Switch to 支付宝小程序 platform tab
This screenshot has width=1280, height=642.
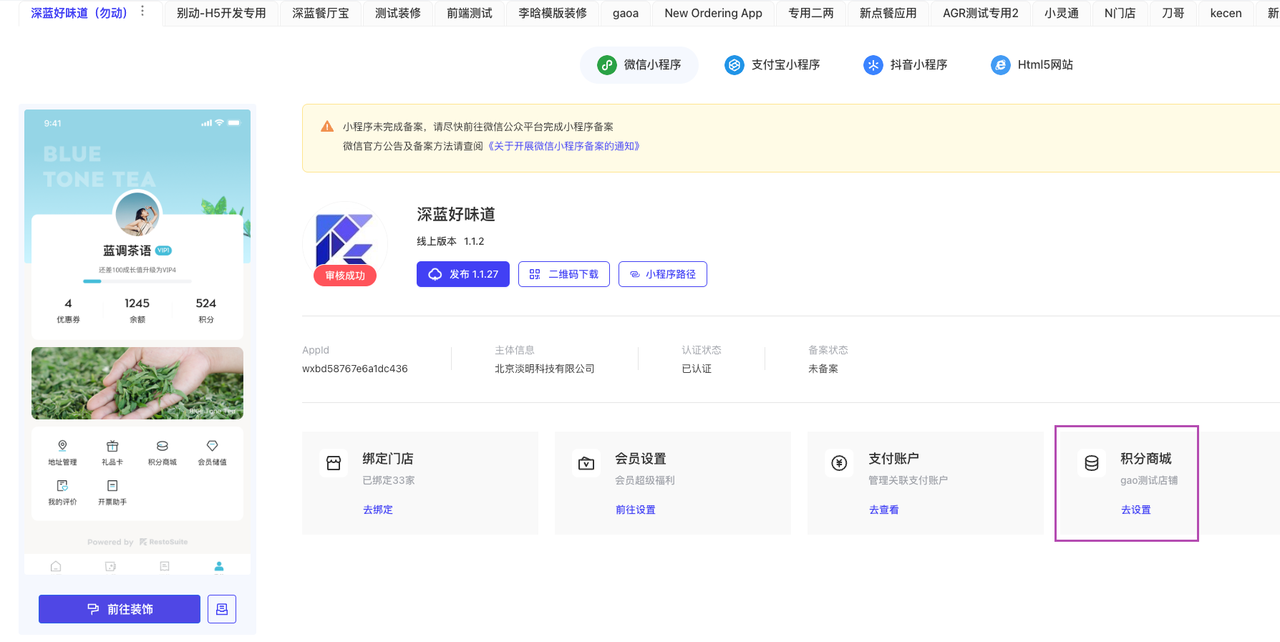click(x=773, y=65)
